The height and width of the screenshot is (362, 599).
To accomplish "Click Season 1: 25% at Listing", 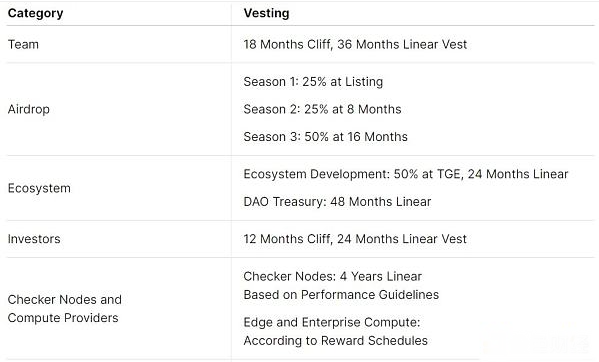I will tap(313, 82).
